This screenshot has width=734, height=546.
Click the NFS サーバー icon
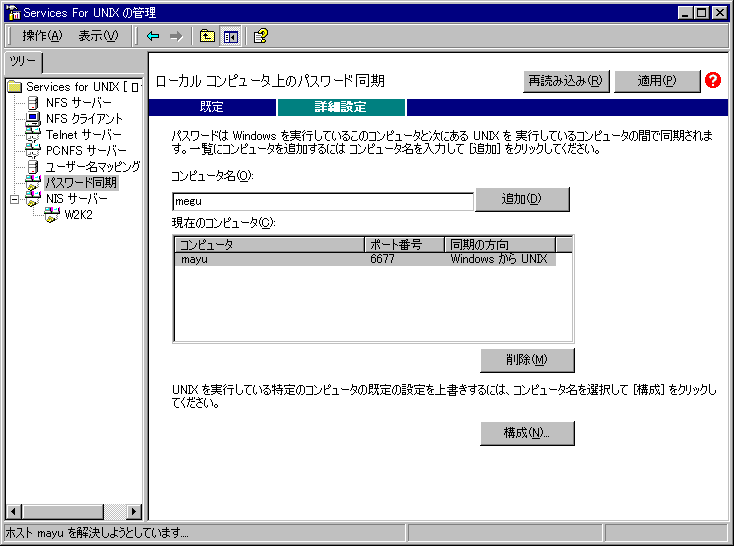[x=33, y=103]
